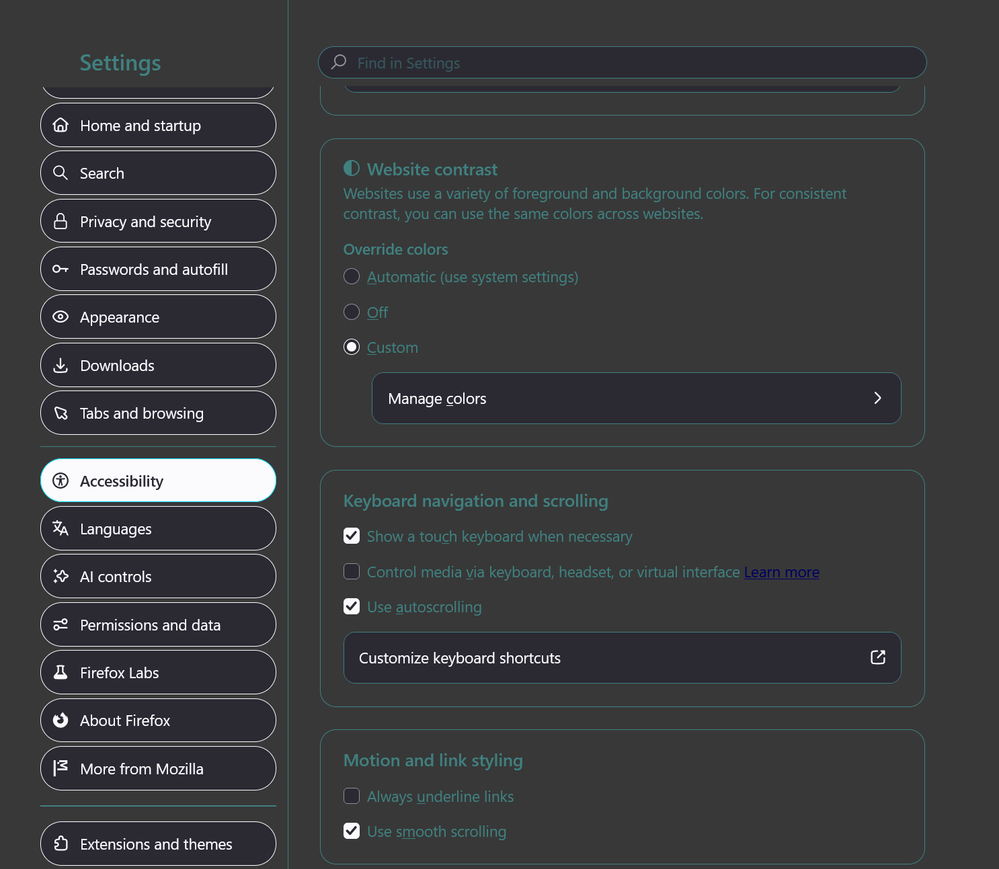Screen dimensions: 999x869
Task: Click Customize keyboard shortcuts button
Action: [x=622, y=657]
